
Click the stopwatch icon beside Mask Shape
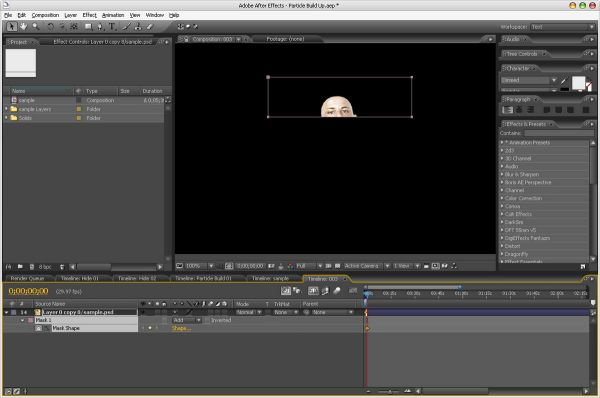tap(39, 328)
